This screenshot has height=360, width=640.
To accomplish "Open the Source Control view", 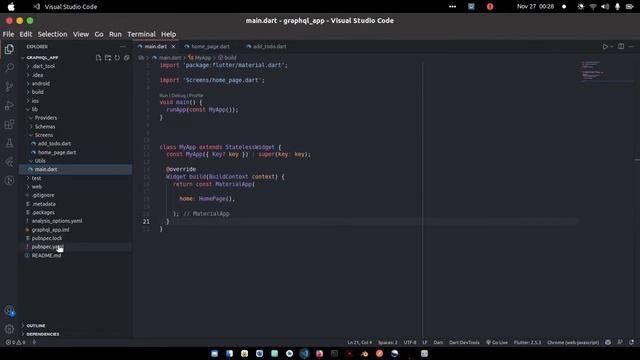I will point(9,86).
